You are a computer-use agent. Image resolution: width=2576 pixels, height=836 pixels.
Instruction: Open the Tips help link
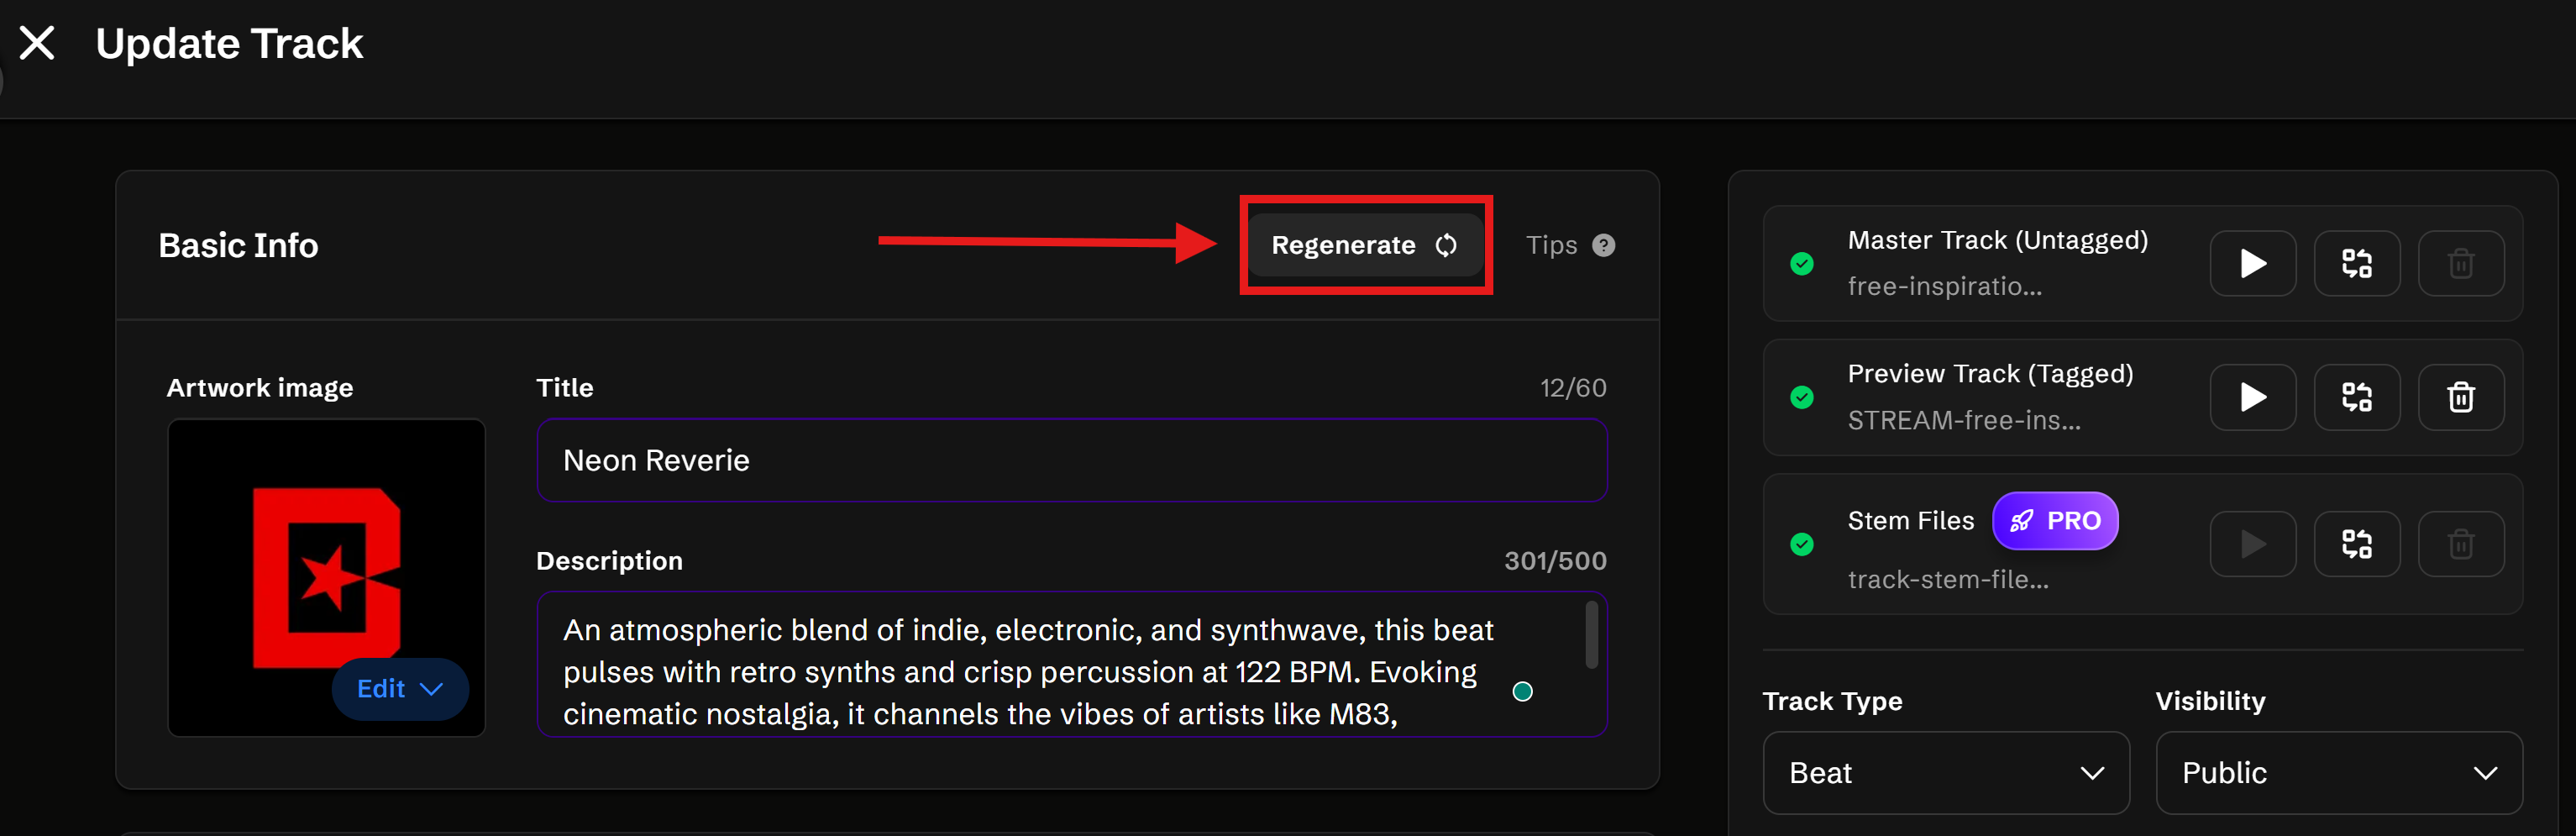point(1569,245)
